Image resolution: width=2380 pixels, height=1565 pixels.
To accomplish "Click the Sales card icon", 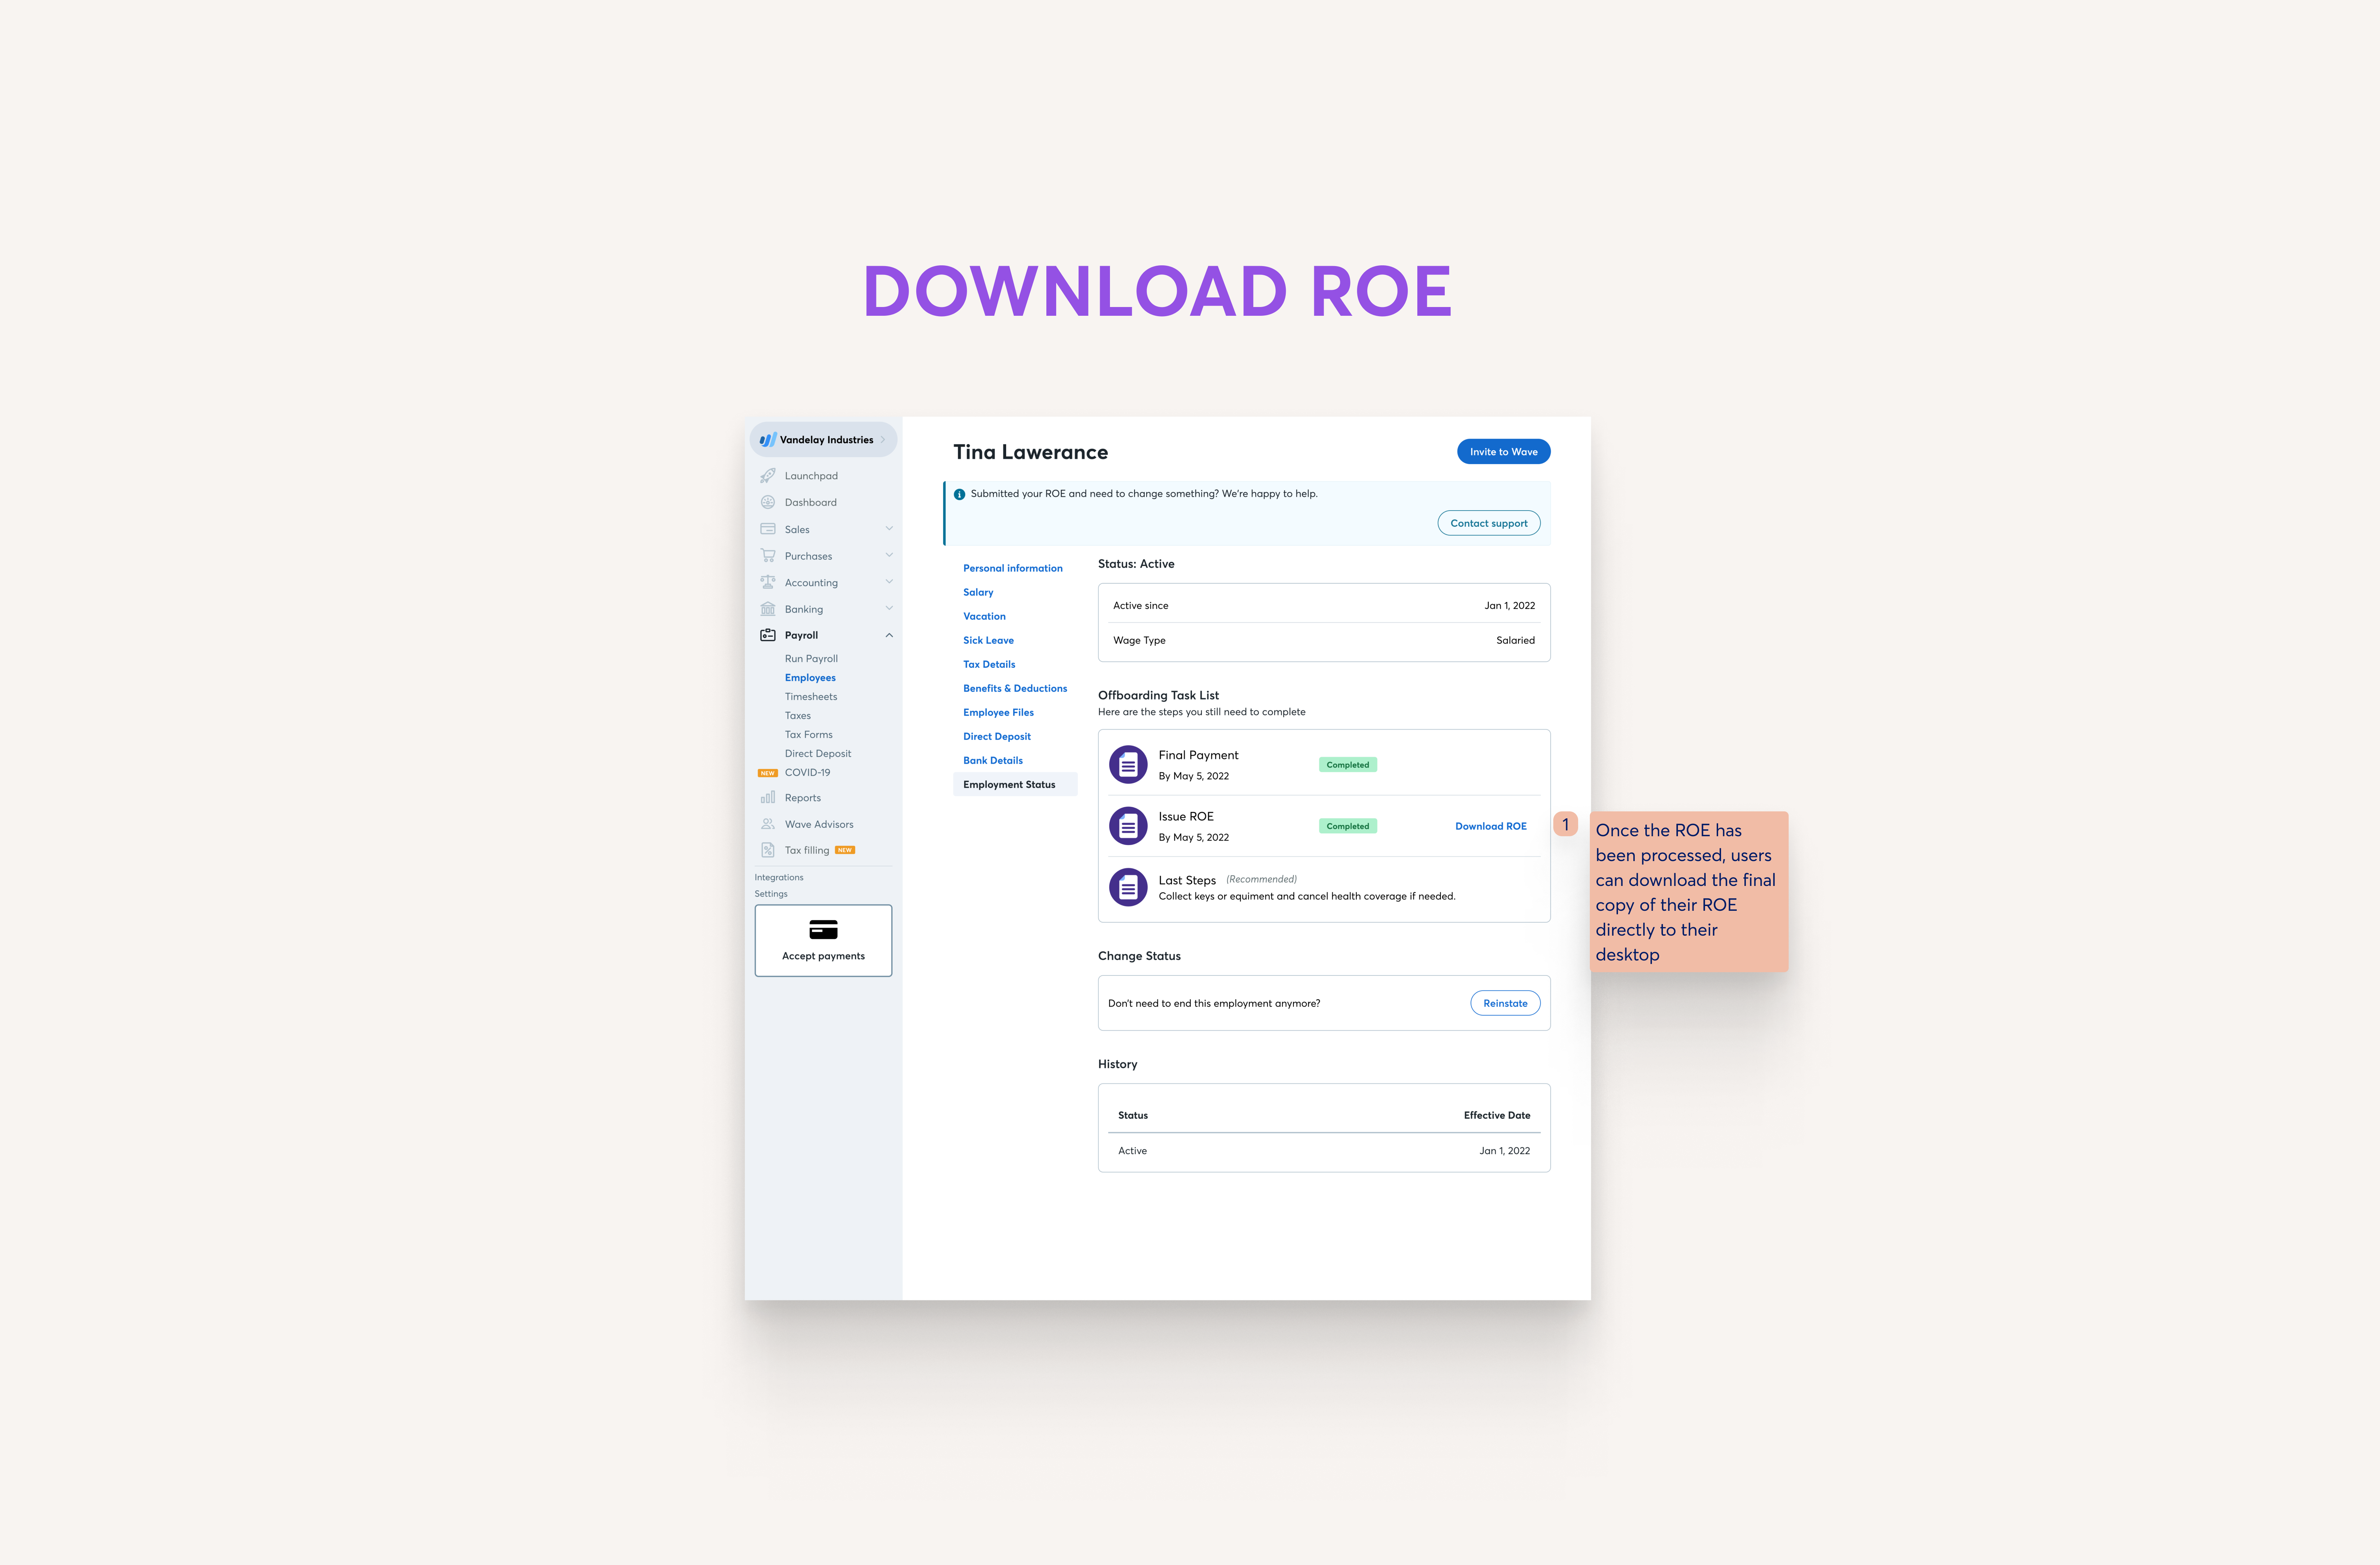I will point(768,529).
